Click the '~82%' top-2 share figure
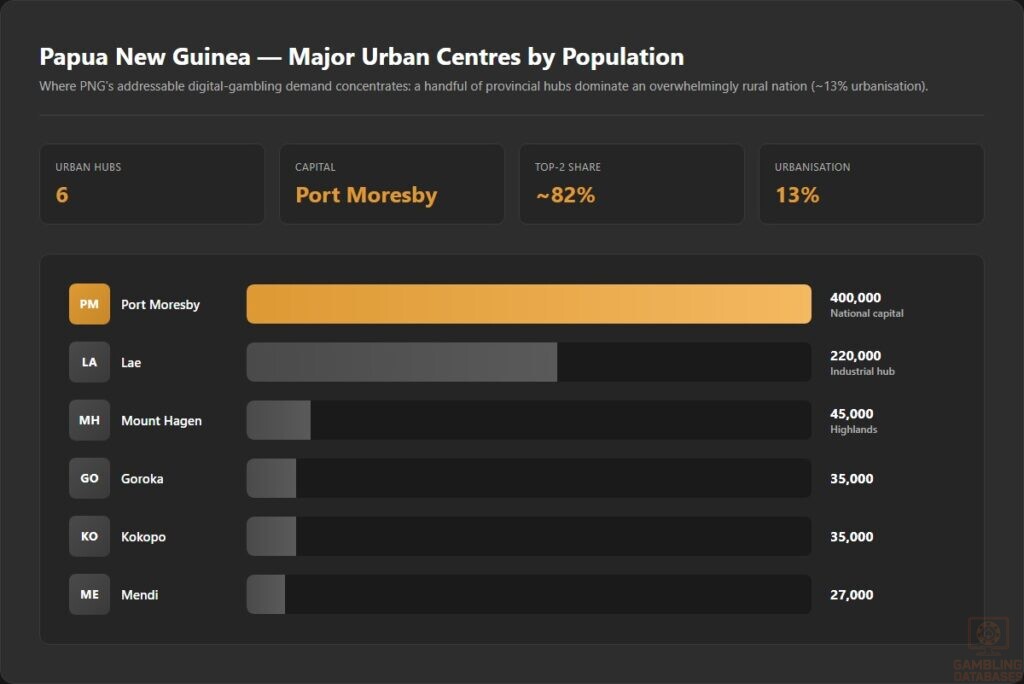1024x684 pixels. tap(566, 195)
